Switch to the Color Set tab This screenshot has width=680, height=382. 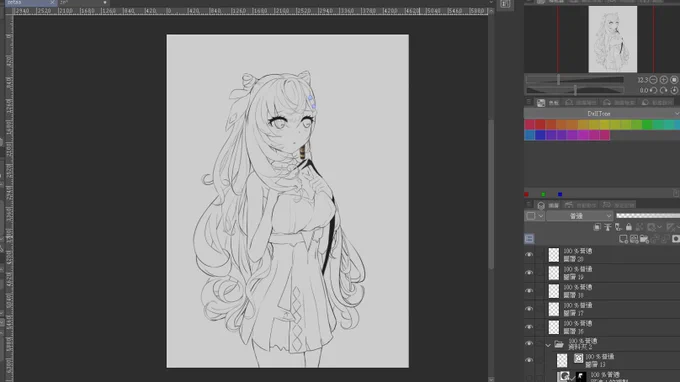coord(548,103)
